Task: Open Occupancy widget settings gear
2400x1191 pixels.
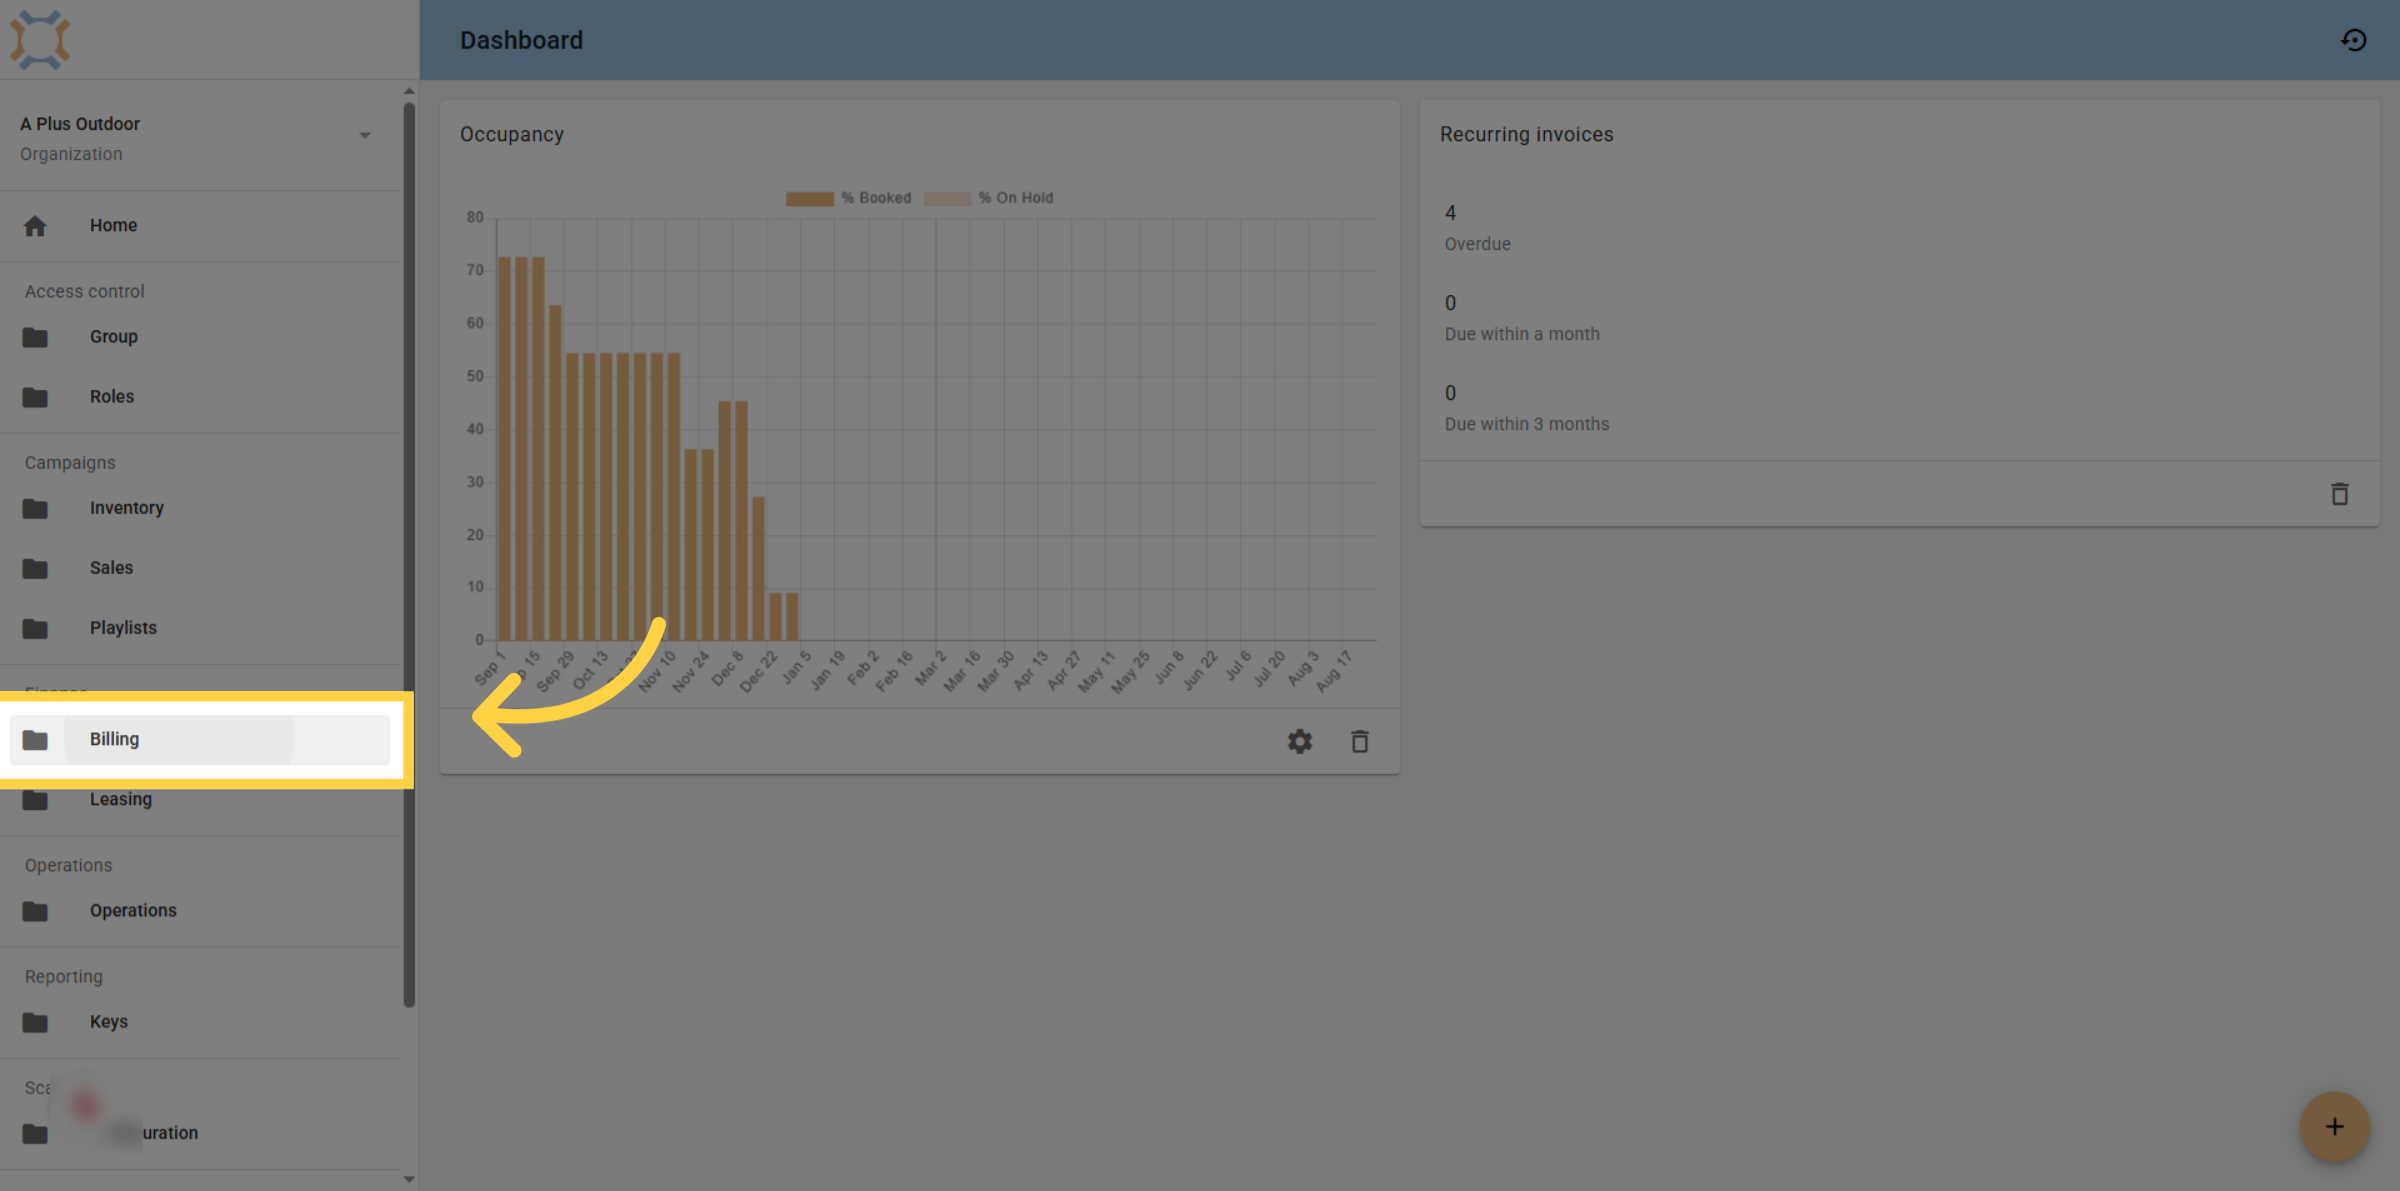Action: click(x=1299, y=741)
